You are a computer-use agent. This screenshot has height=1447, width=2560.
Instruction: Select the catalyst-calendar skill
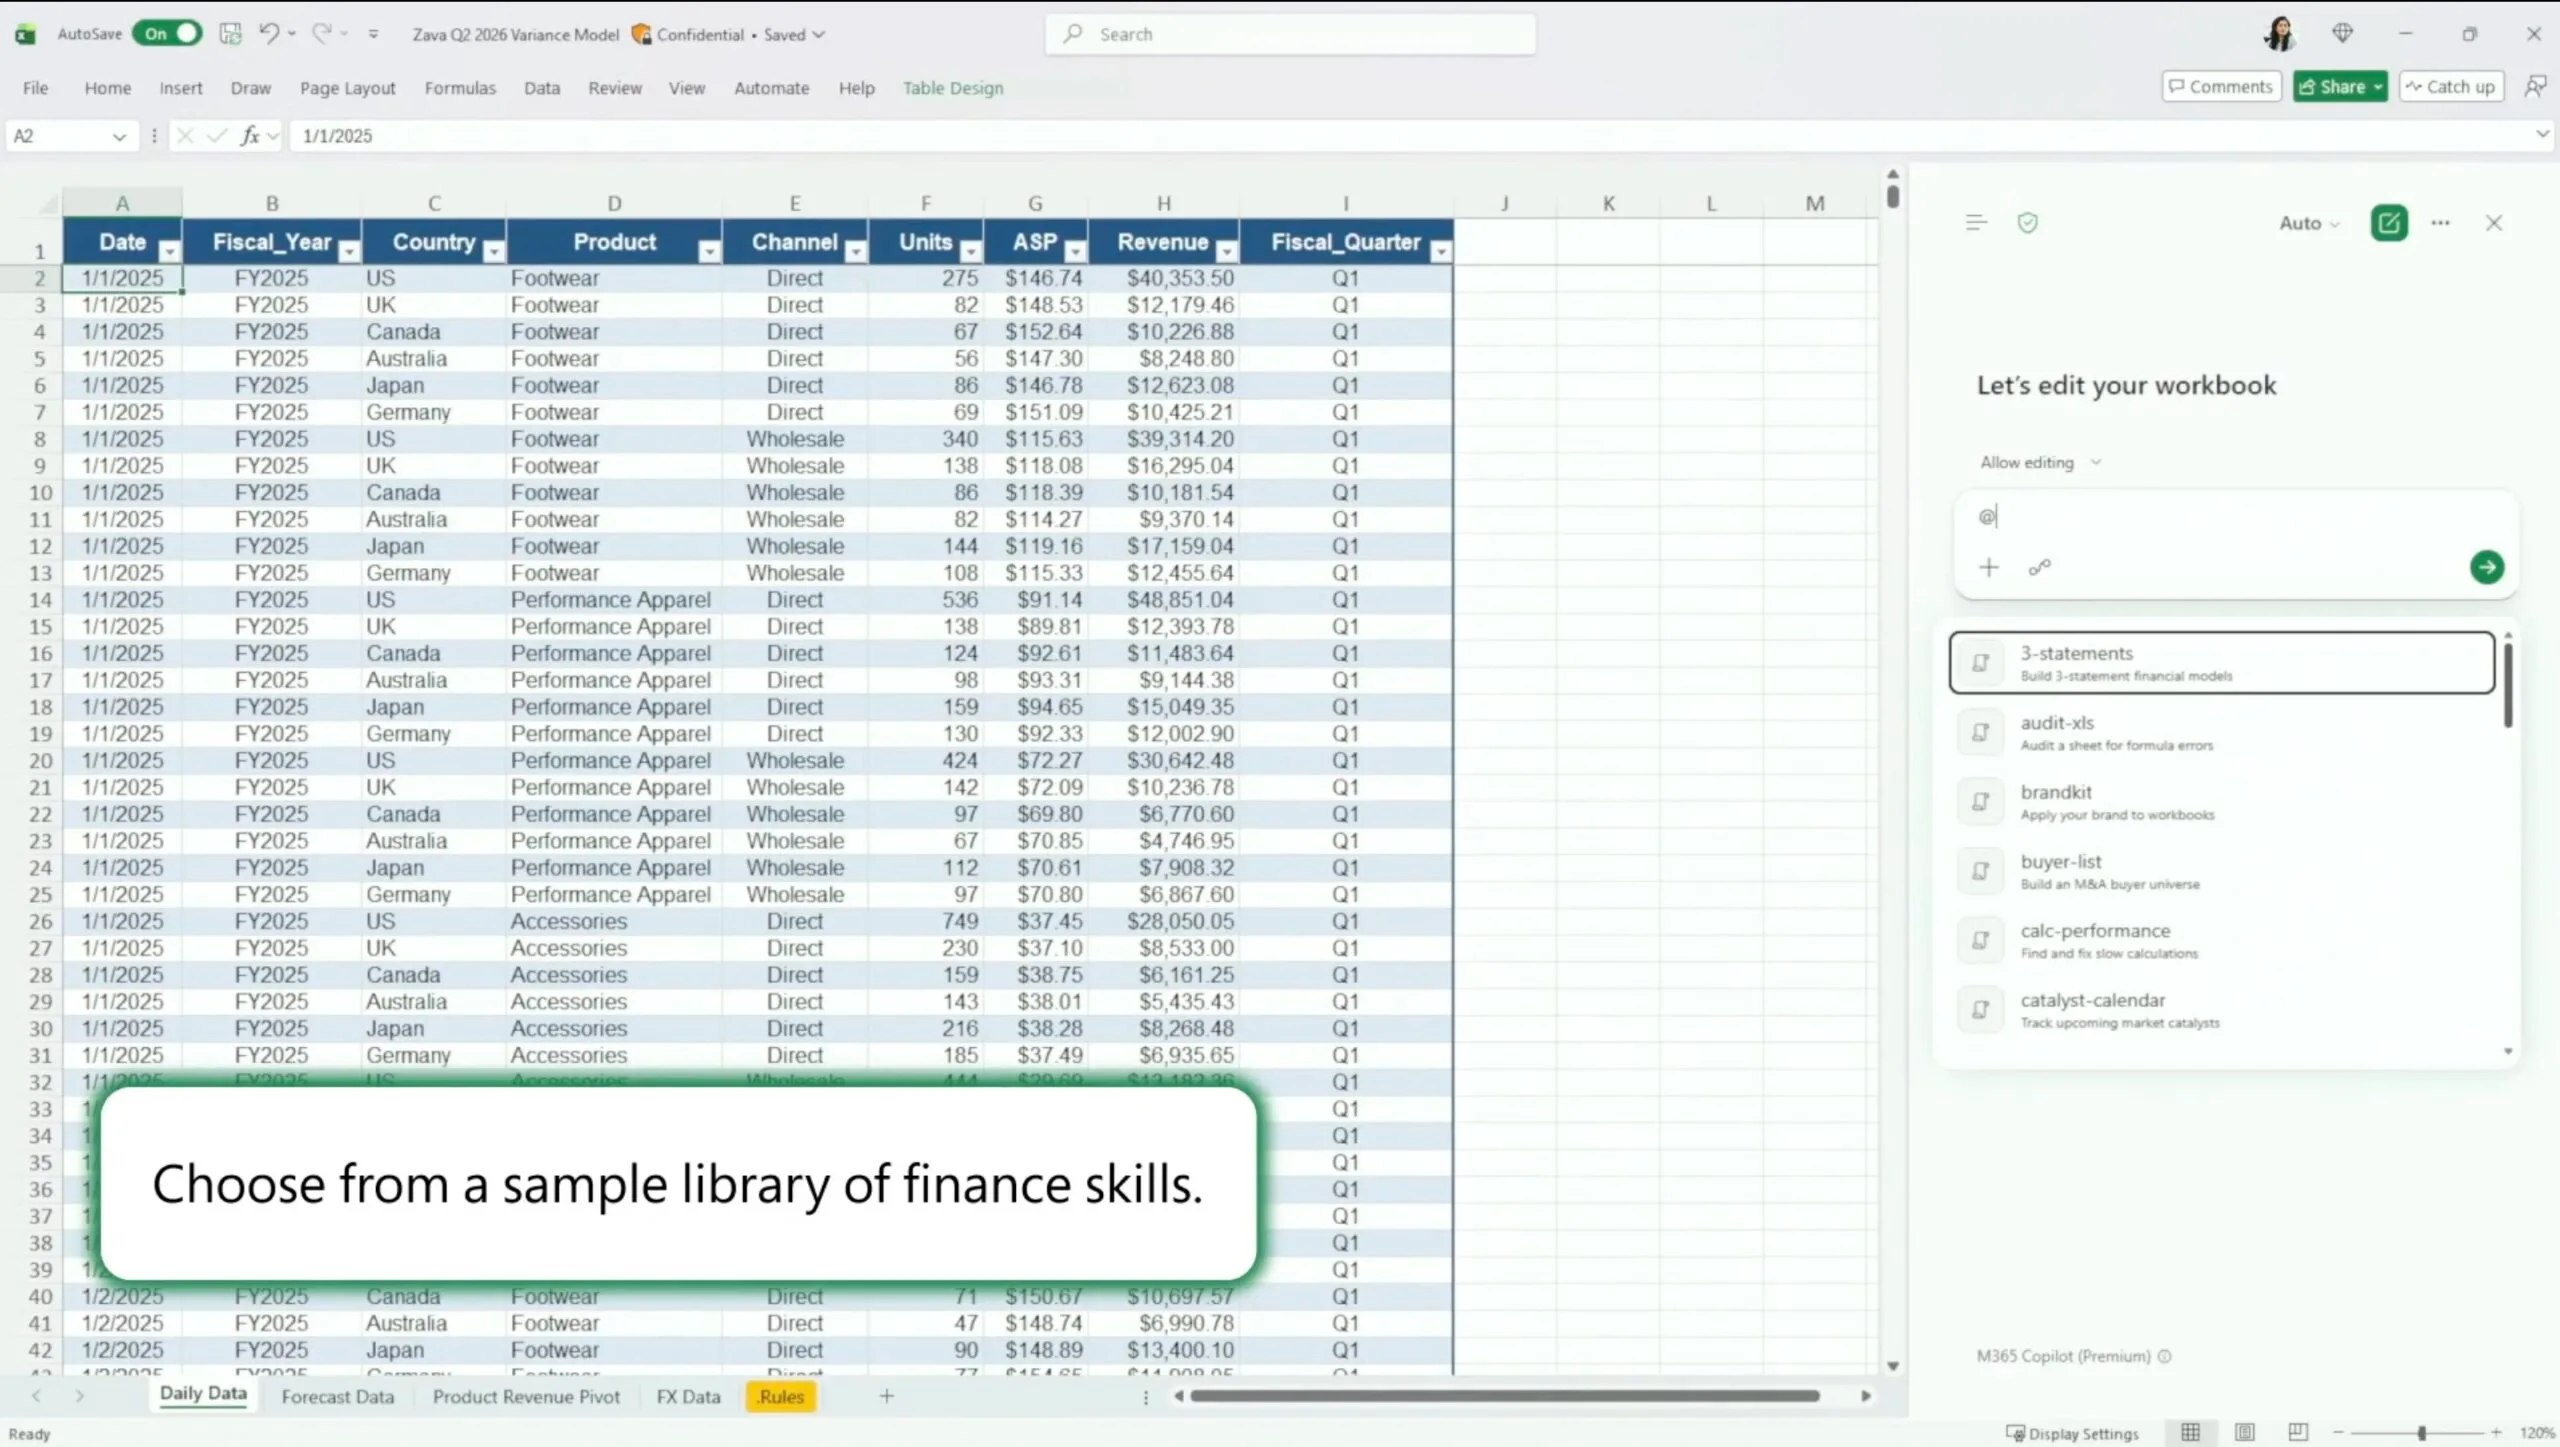tap(2222, 1010)
